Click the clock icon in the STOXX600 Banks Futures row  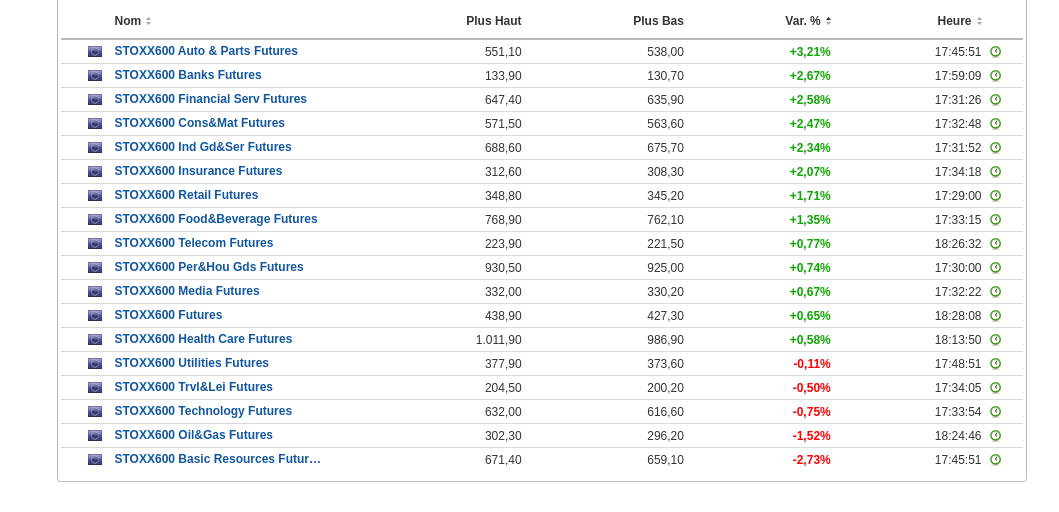coord(995,76)
